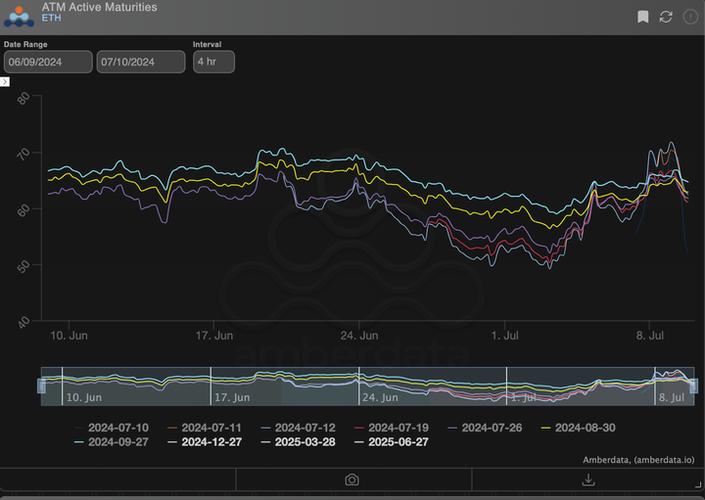
Task: Click the Amberdata, (amberdata.io) credit link
Action: point(638,460)
